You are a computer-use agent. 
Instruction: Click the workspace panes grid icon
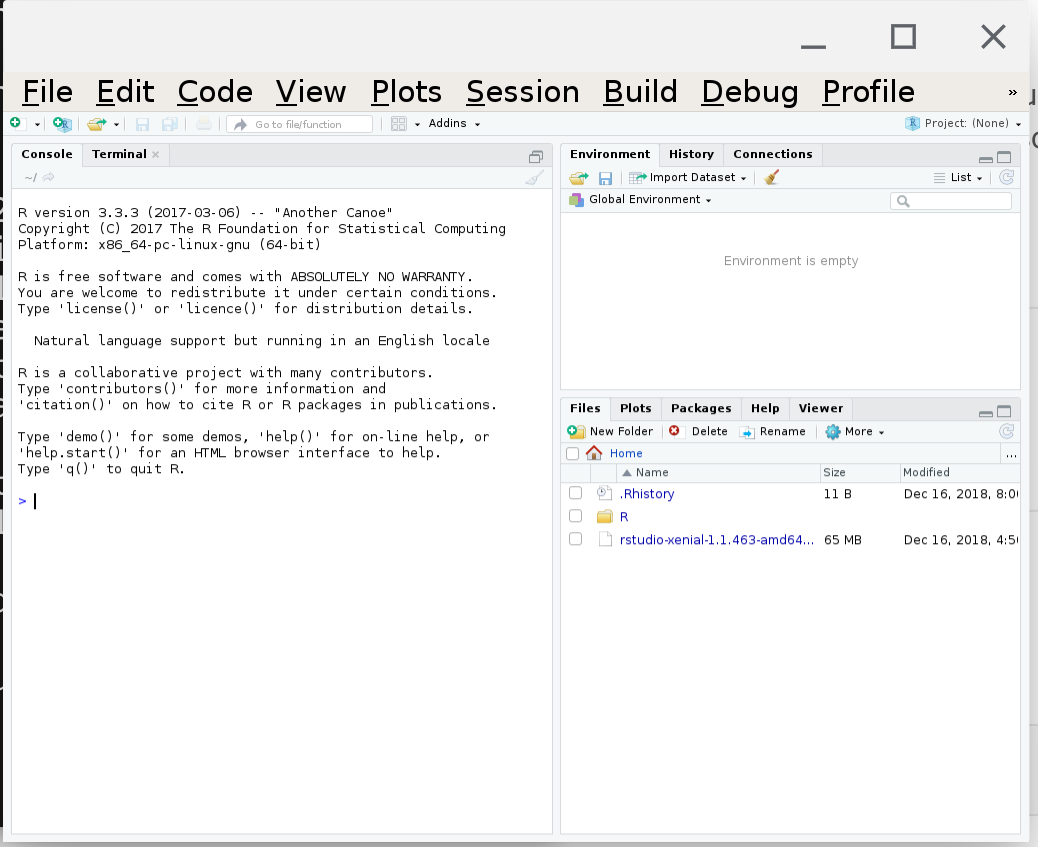pyautogui.click(x=399, y=124)
